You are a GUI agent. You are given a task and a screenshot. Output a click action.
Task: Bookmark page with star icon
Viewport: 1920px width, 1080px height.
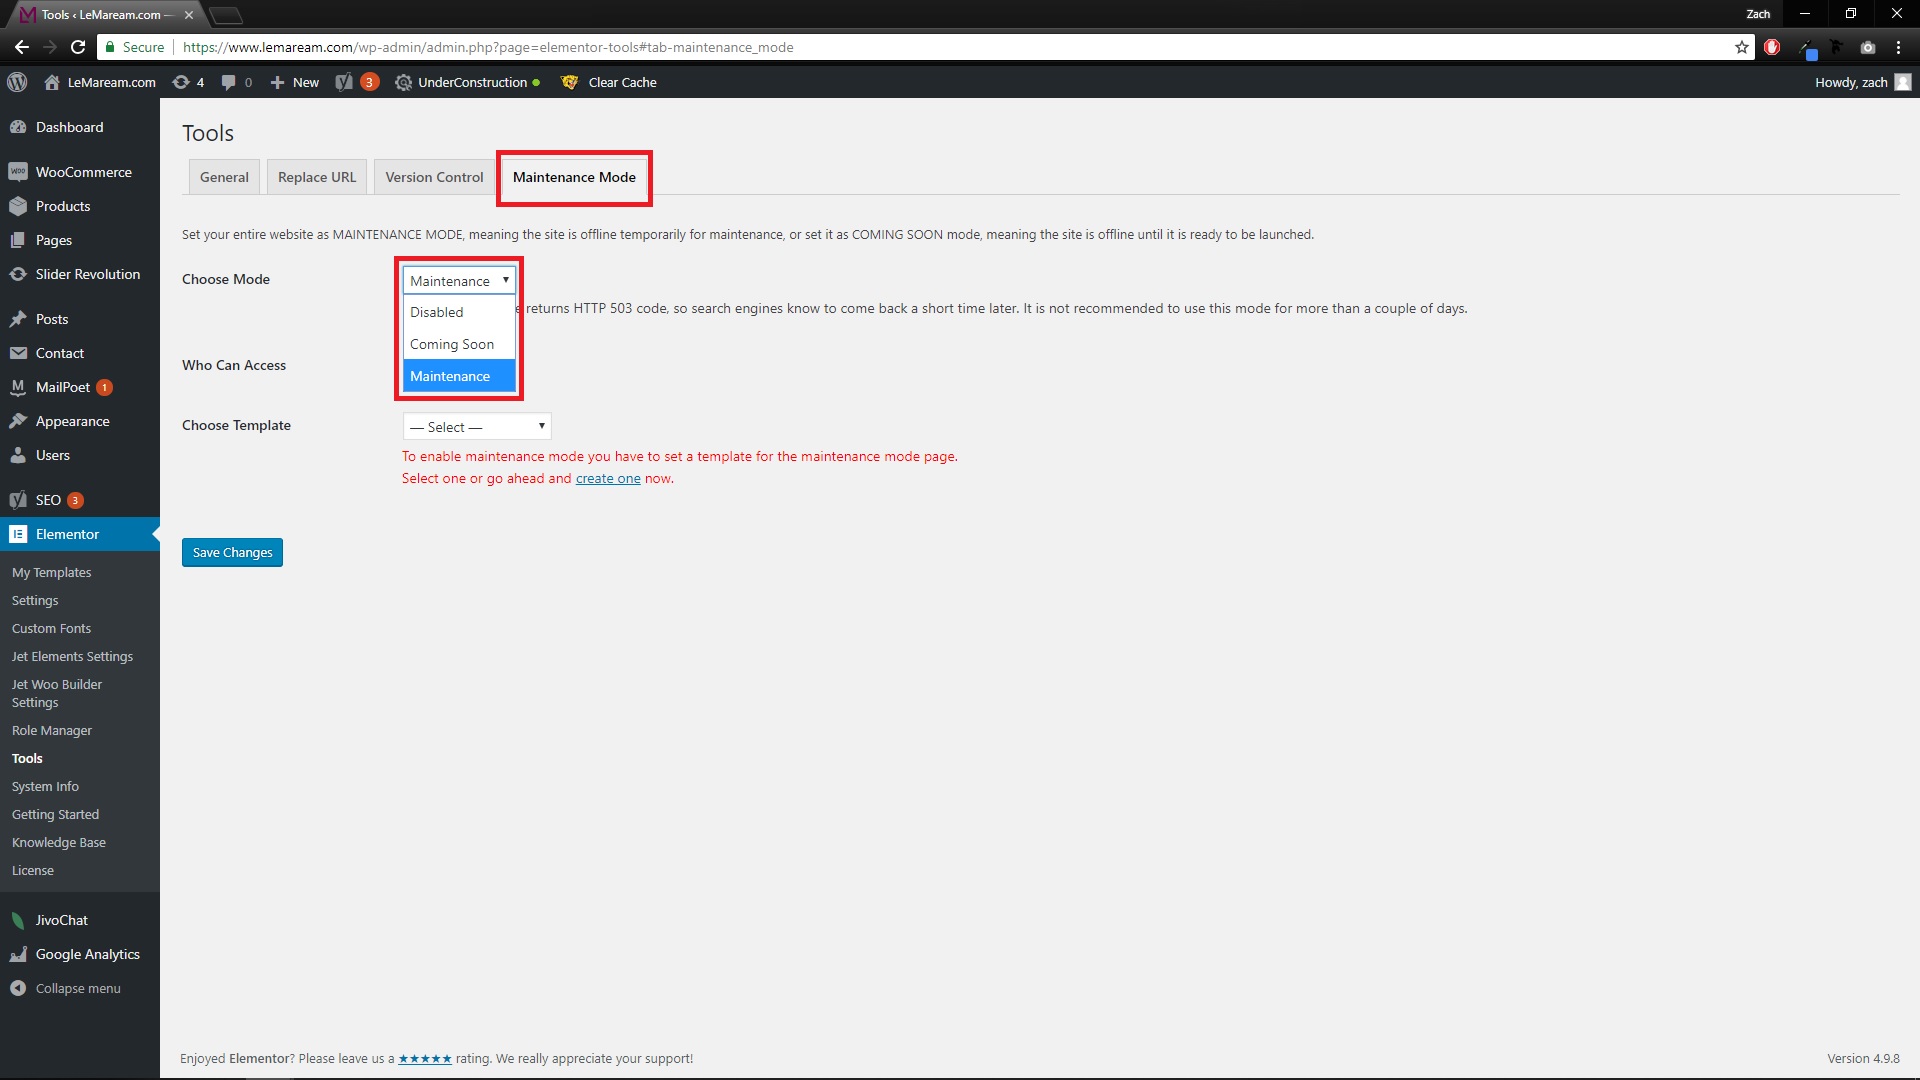coord(1741,47)
